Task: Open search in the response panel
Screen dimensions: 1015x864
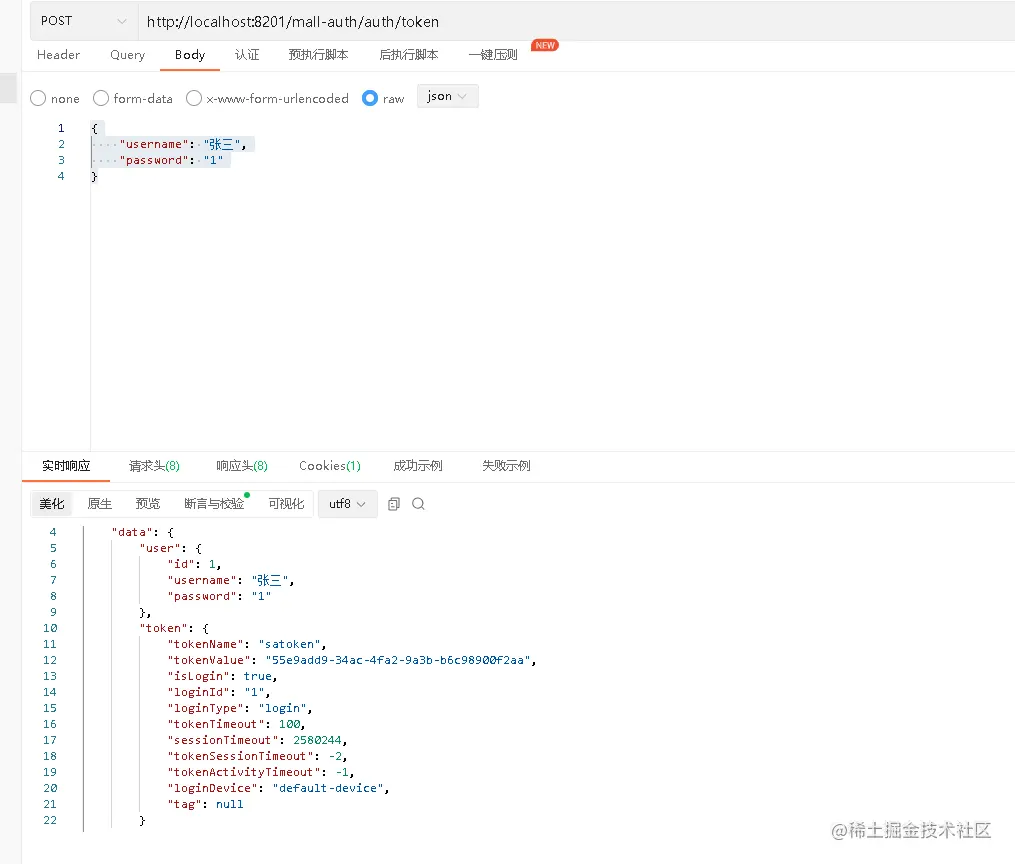Action: coord(418,504)
